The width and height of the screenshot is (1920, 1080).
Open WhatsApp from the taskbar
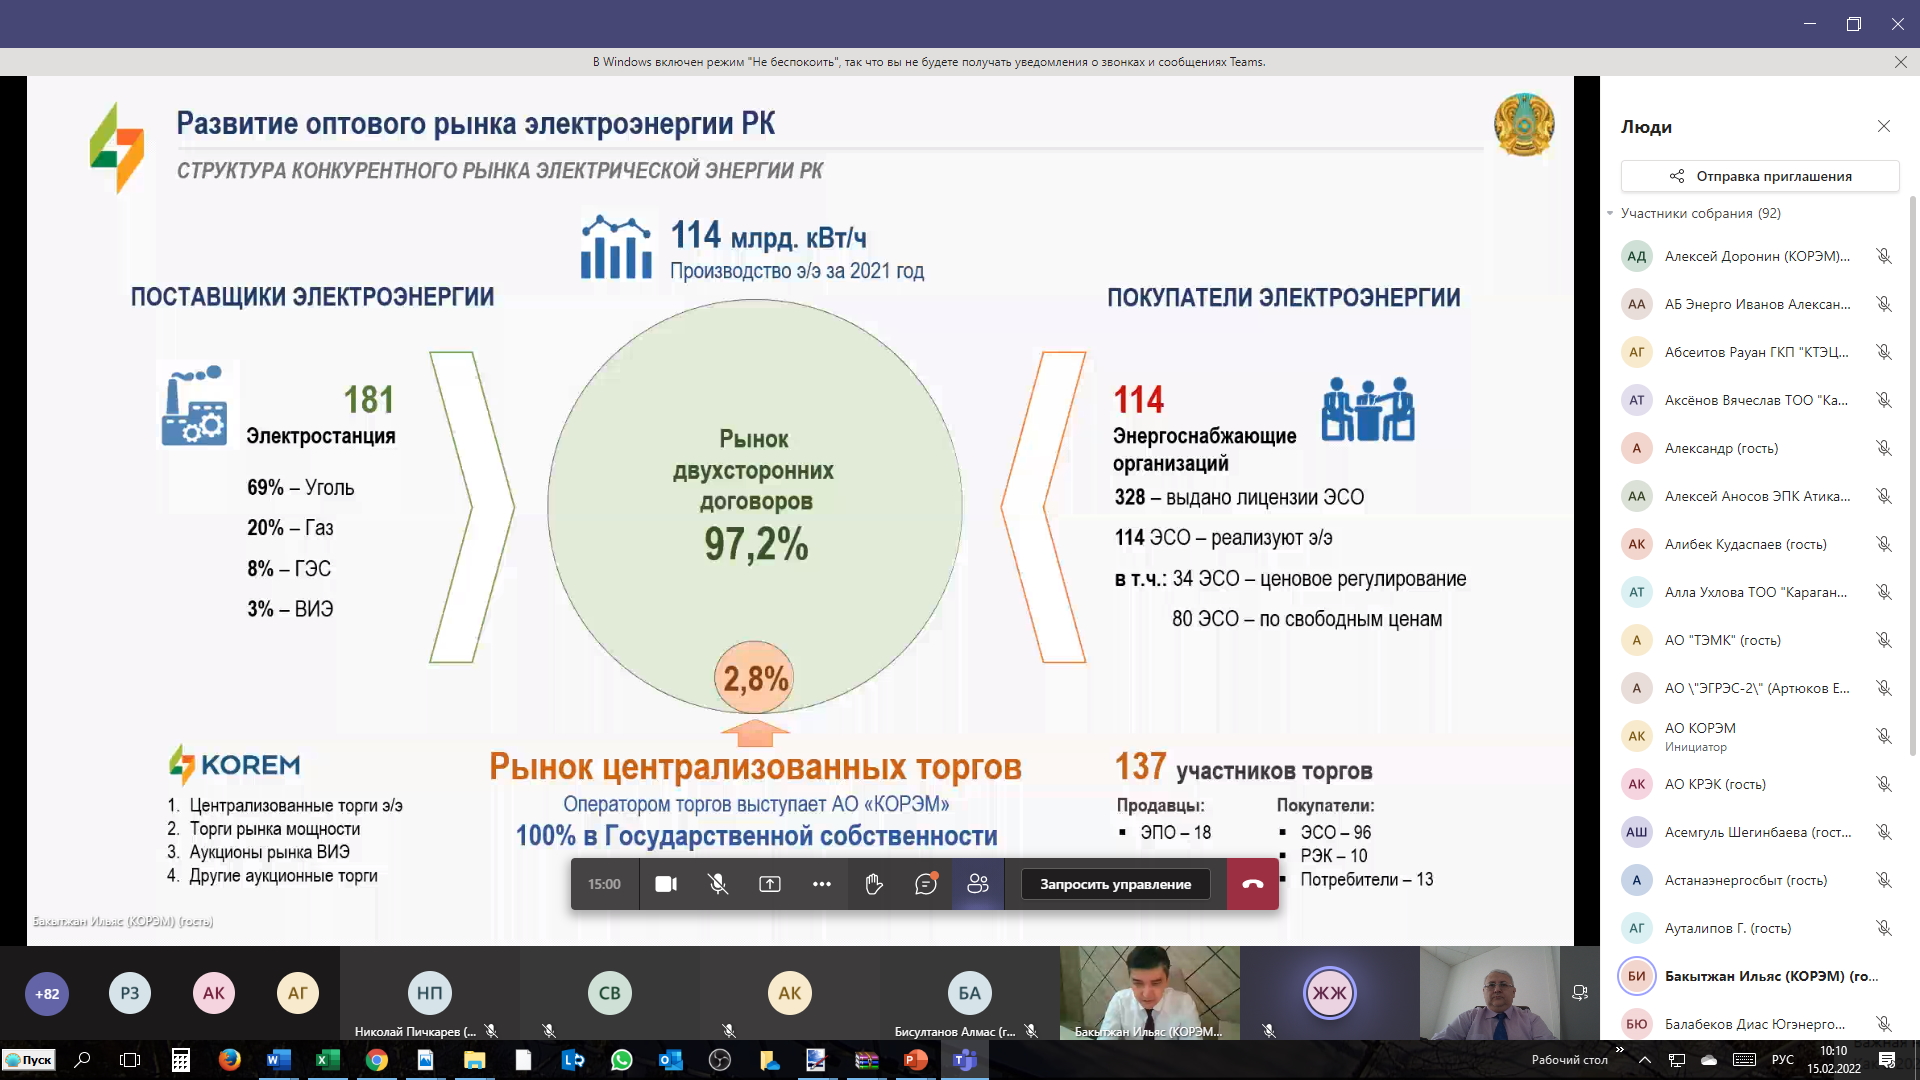tap(621, 1060)
